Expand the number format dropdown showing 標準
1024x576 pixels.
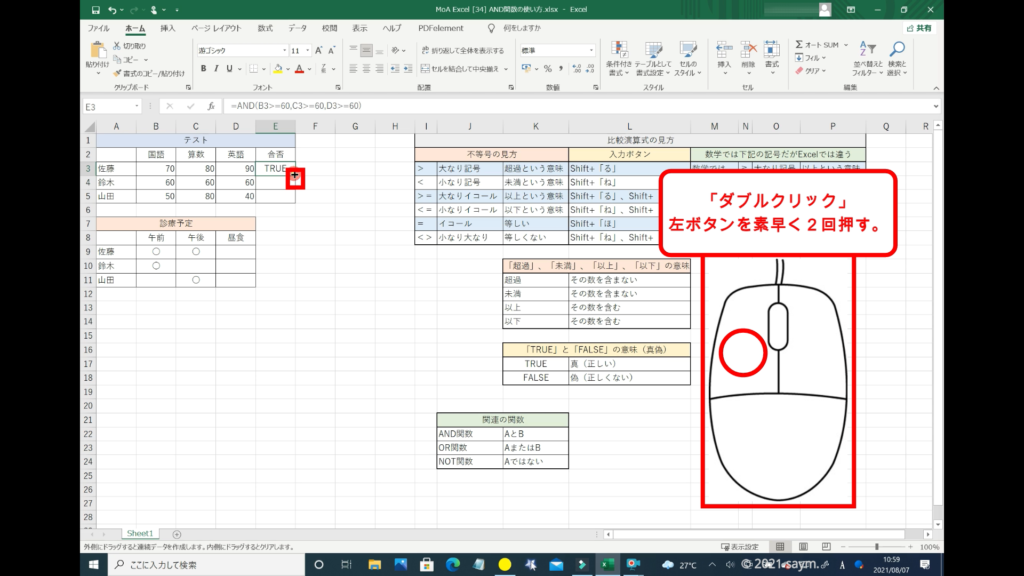591,50
